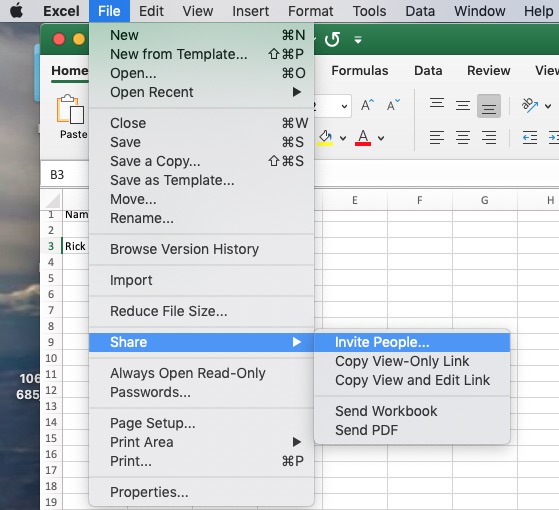Open fill color dropdown arrow
The image size is (559, 510).
[x=343, y=138]
